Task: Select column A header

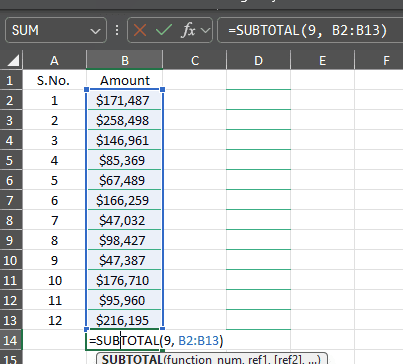Action: pos(54,61)
